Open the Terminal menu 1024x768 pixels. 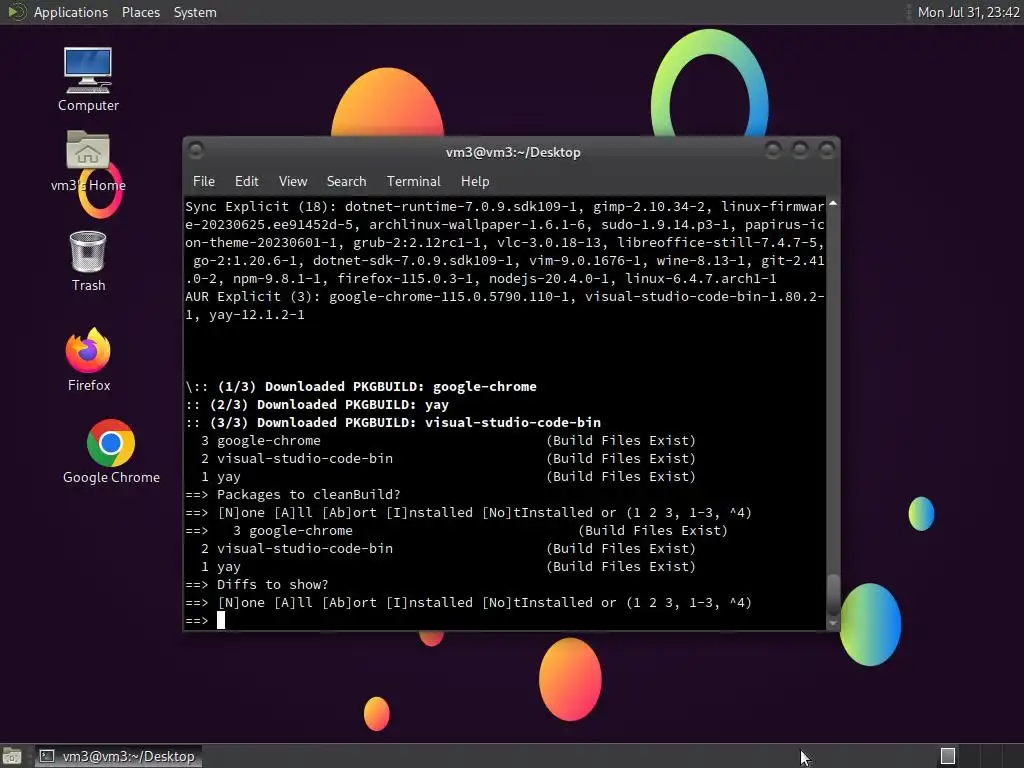[x=413, y=181]
